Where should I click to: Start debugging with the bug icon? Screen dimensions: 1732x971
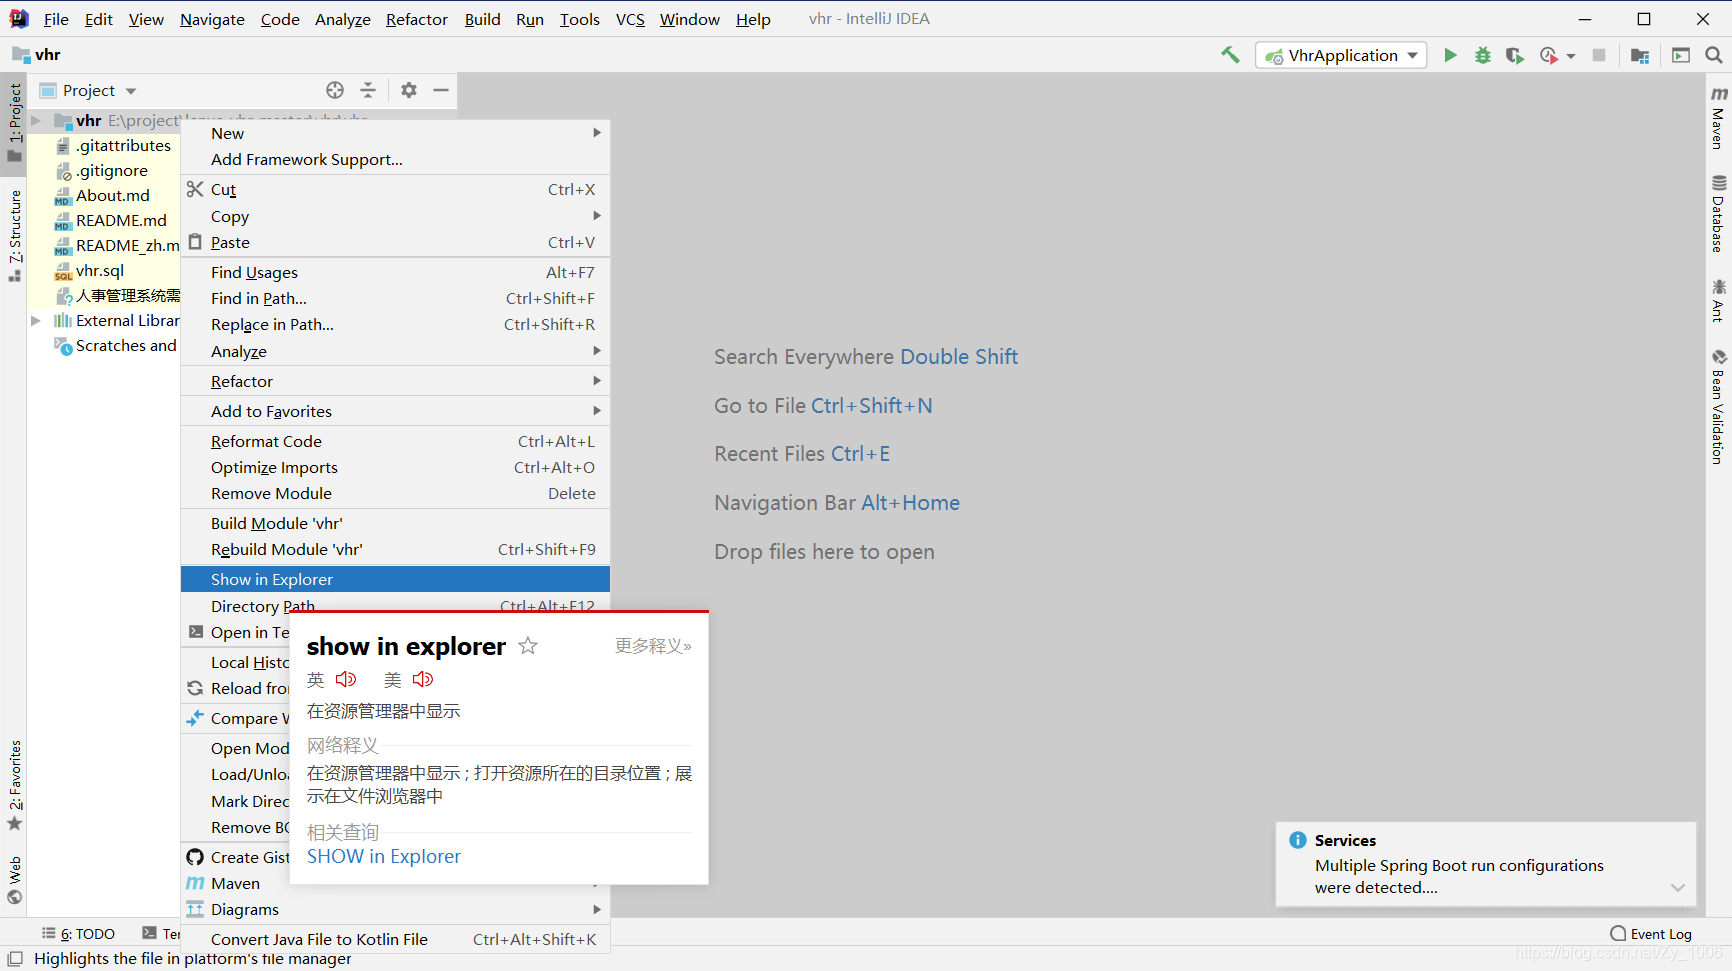(x=1482, y=55)
